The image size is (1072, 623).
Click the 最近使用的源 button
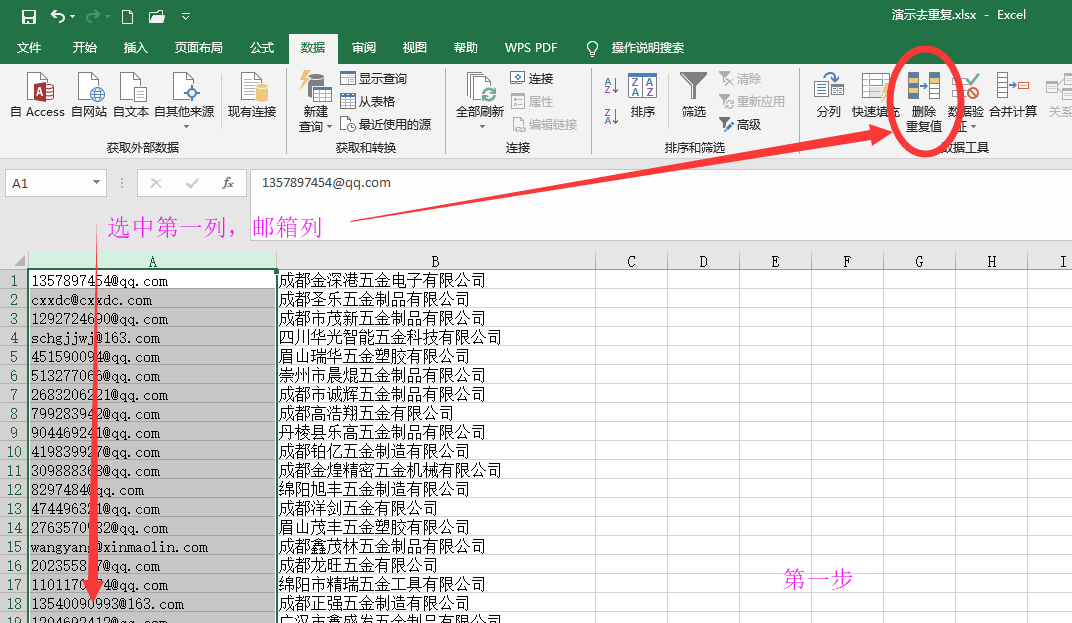click(386, 124)
